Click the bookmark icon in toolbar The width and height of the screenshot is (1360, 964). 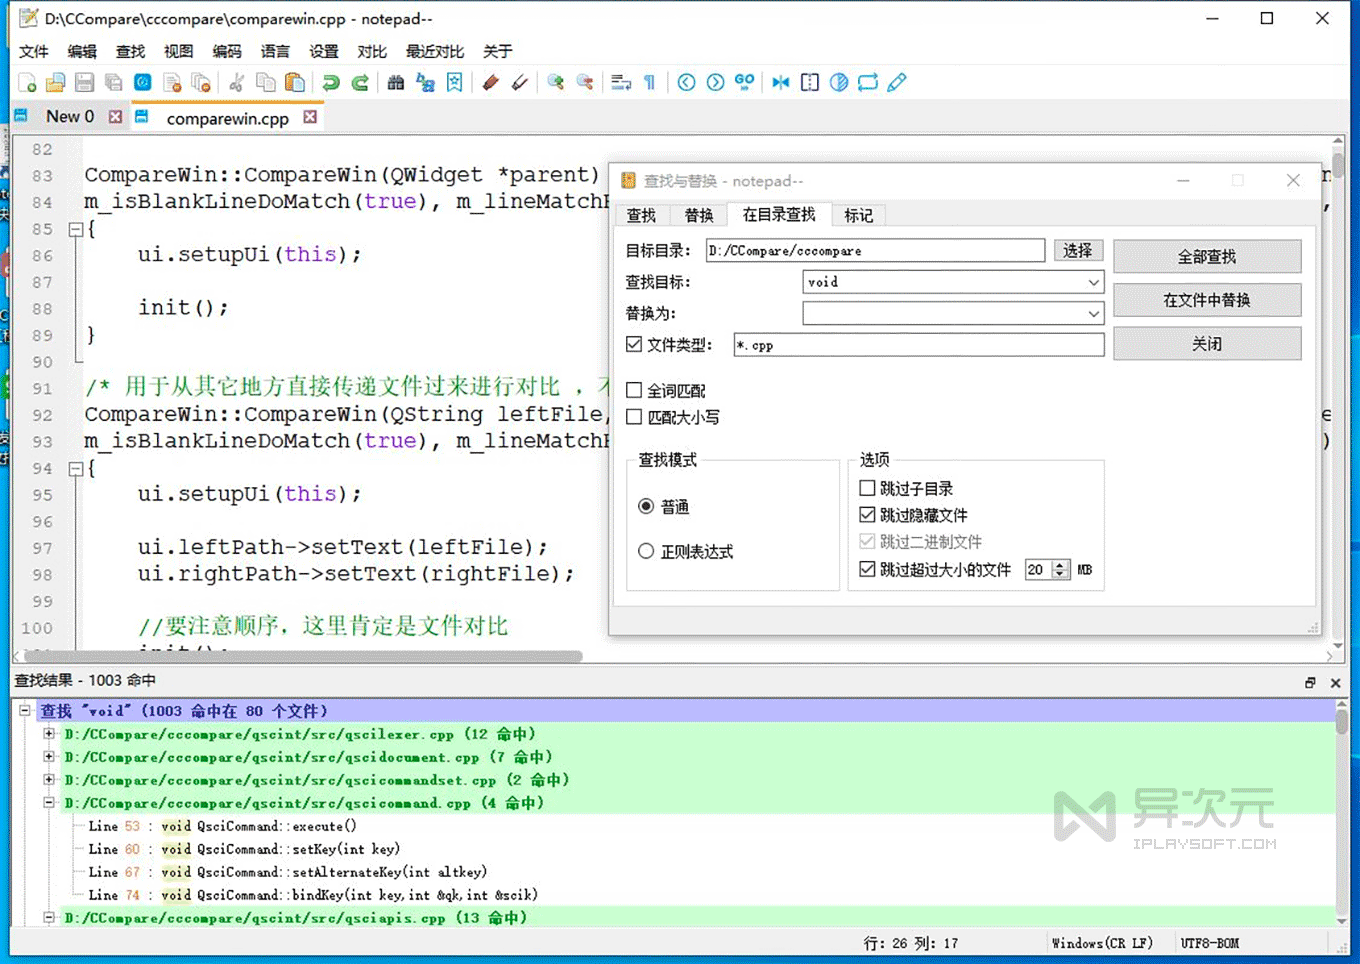pos(454,83)
